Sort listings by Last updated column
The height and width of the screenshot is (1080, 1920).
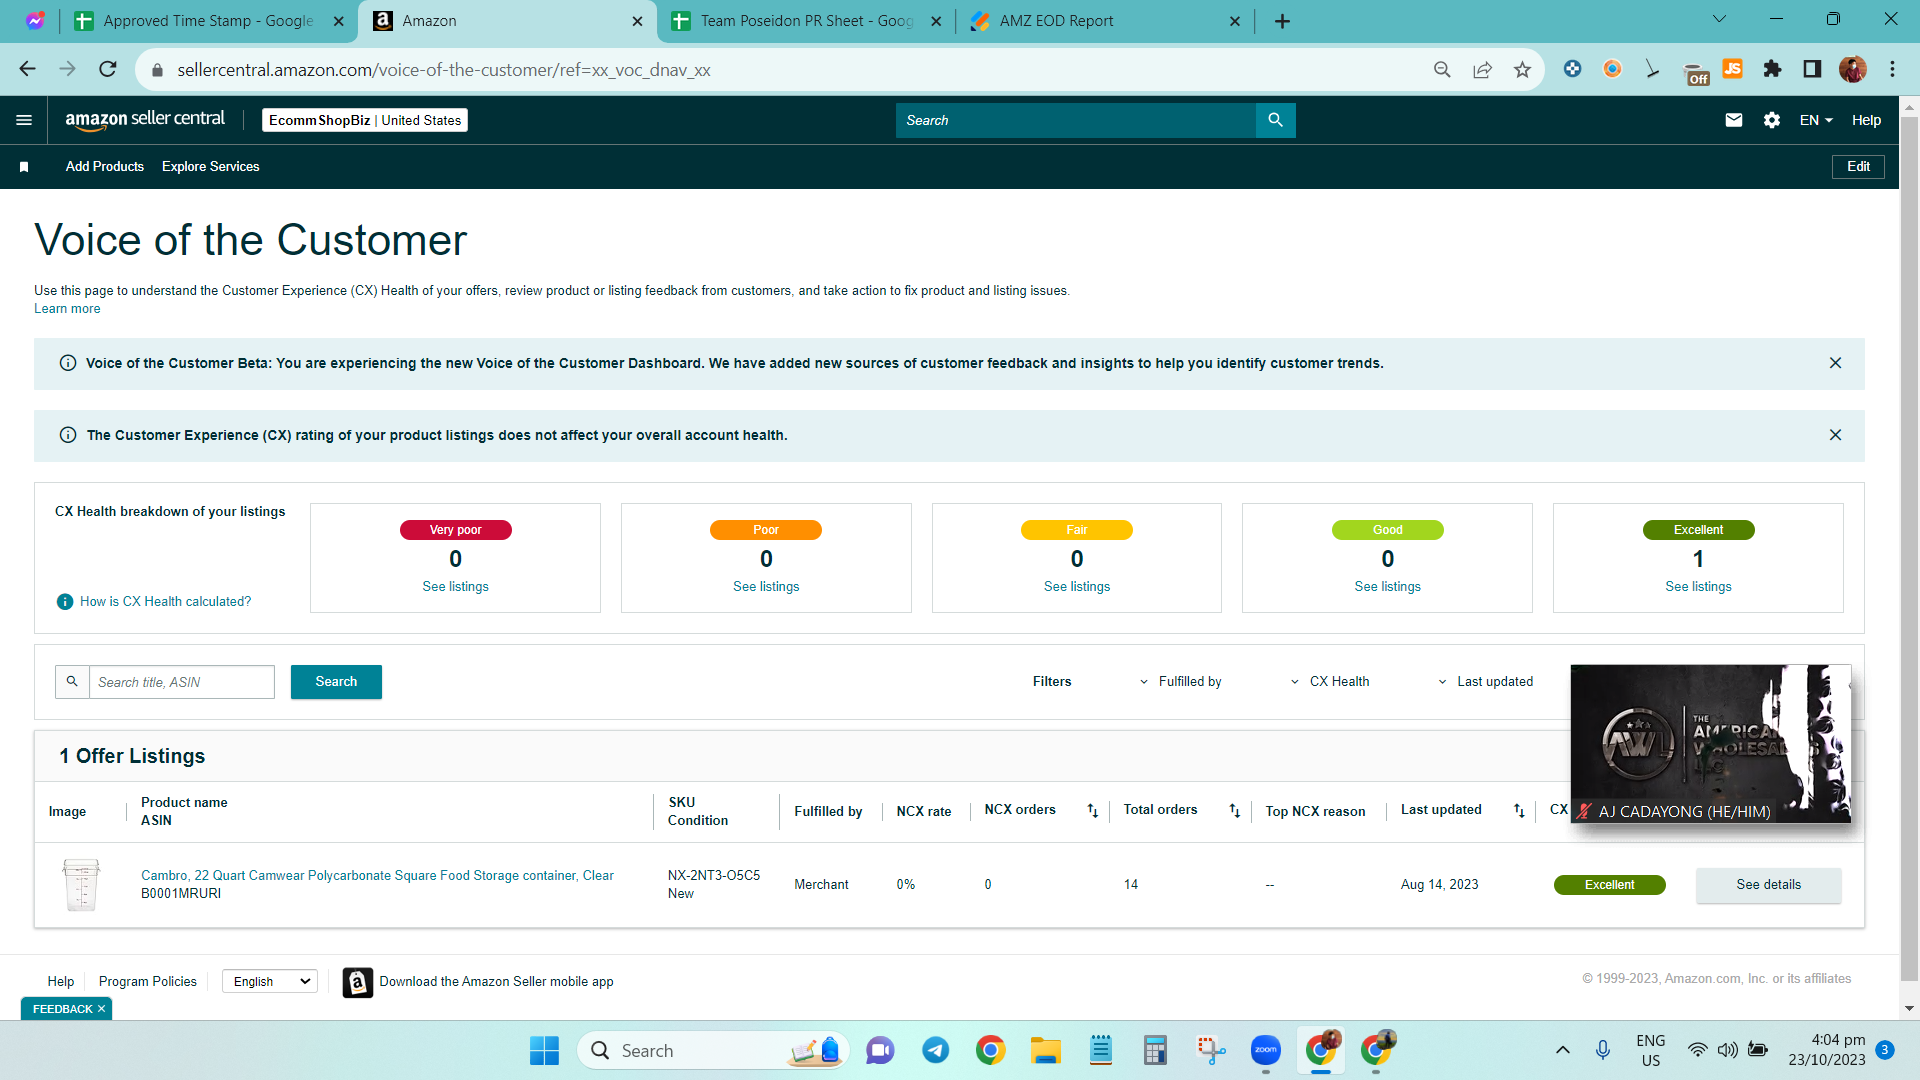1519,811
